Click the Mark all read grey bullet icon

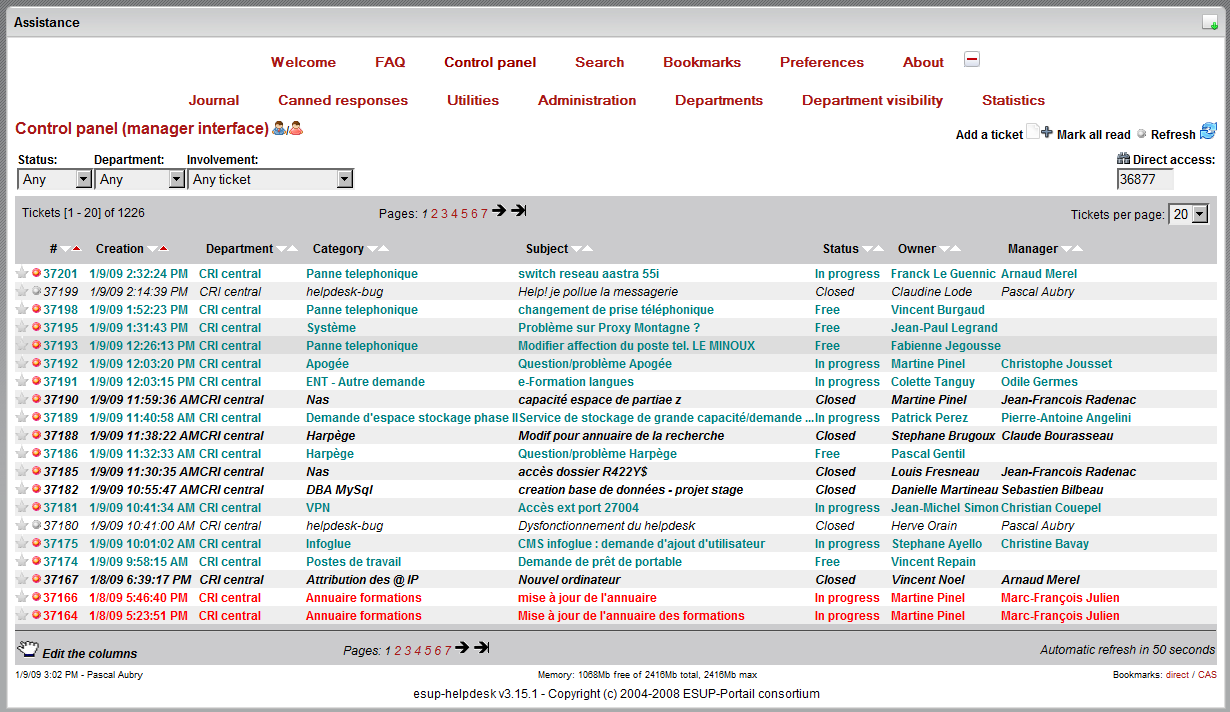pos(1141,134)
